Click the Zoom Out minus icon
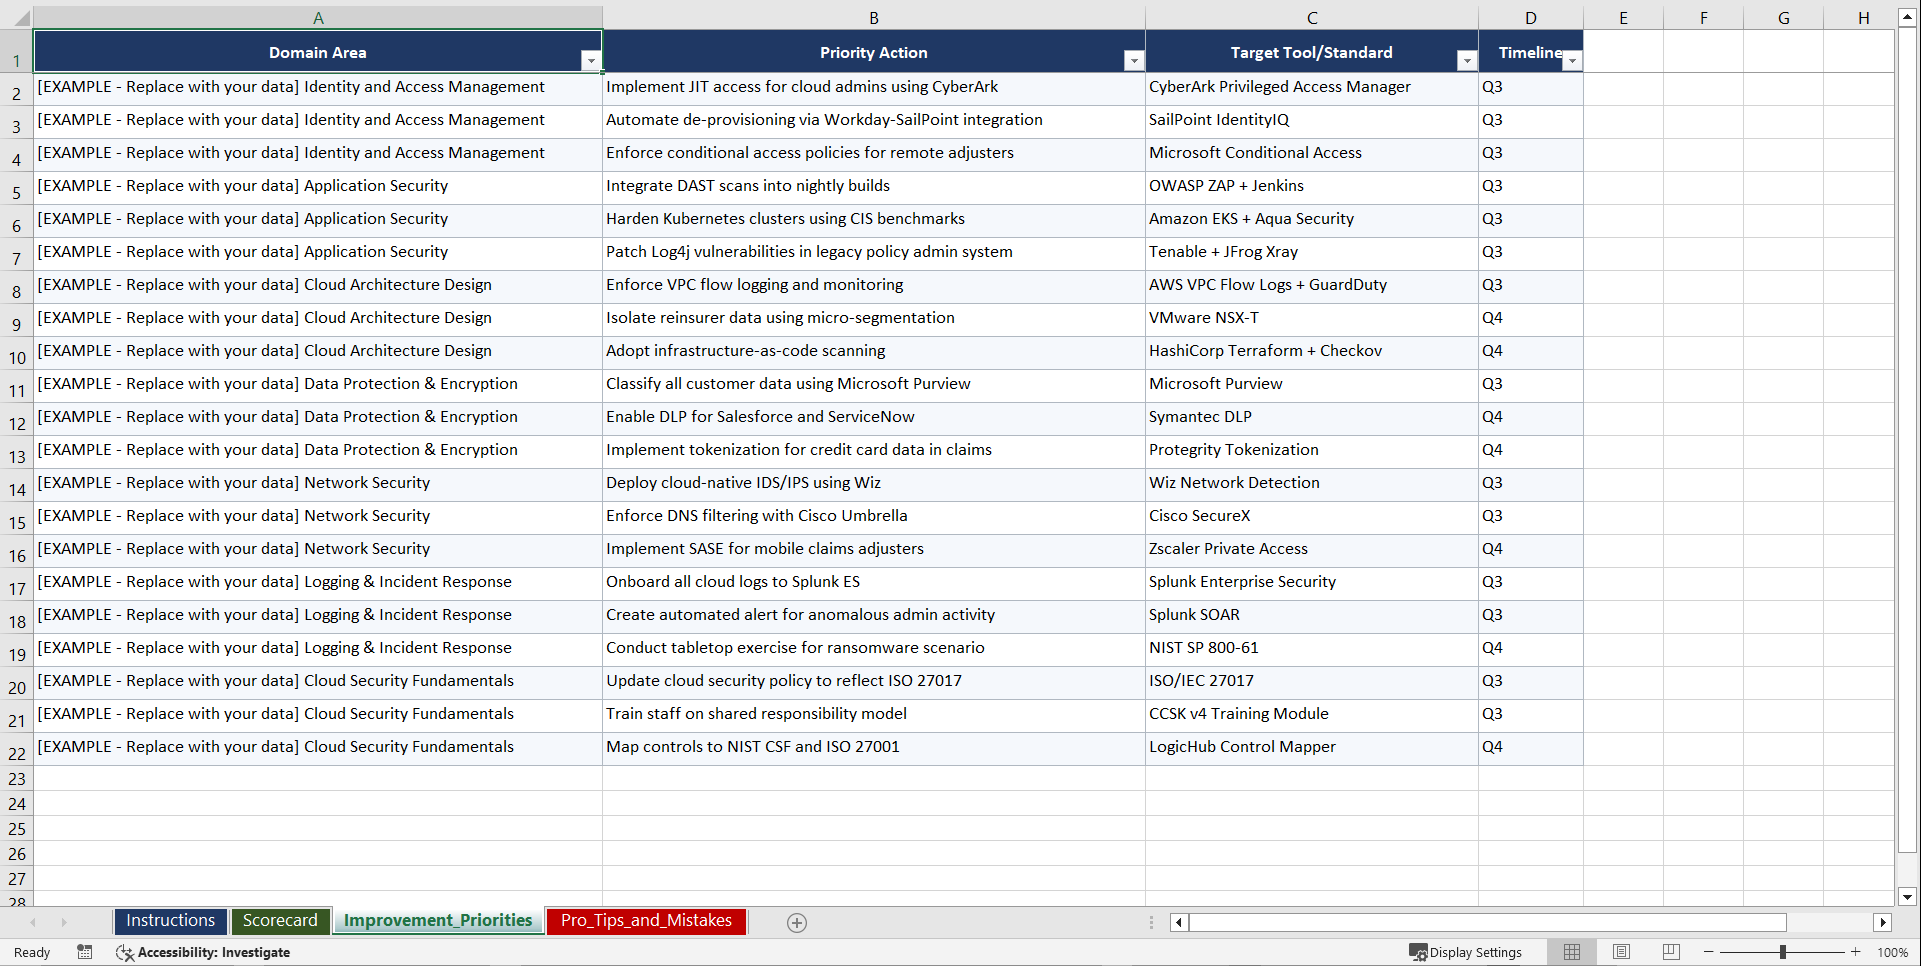The image size is (1921, 966). click(x=1708, y=952)
